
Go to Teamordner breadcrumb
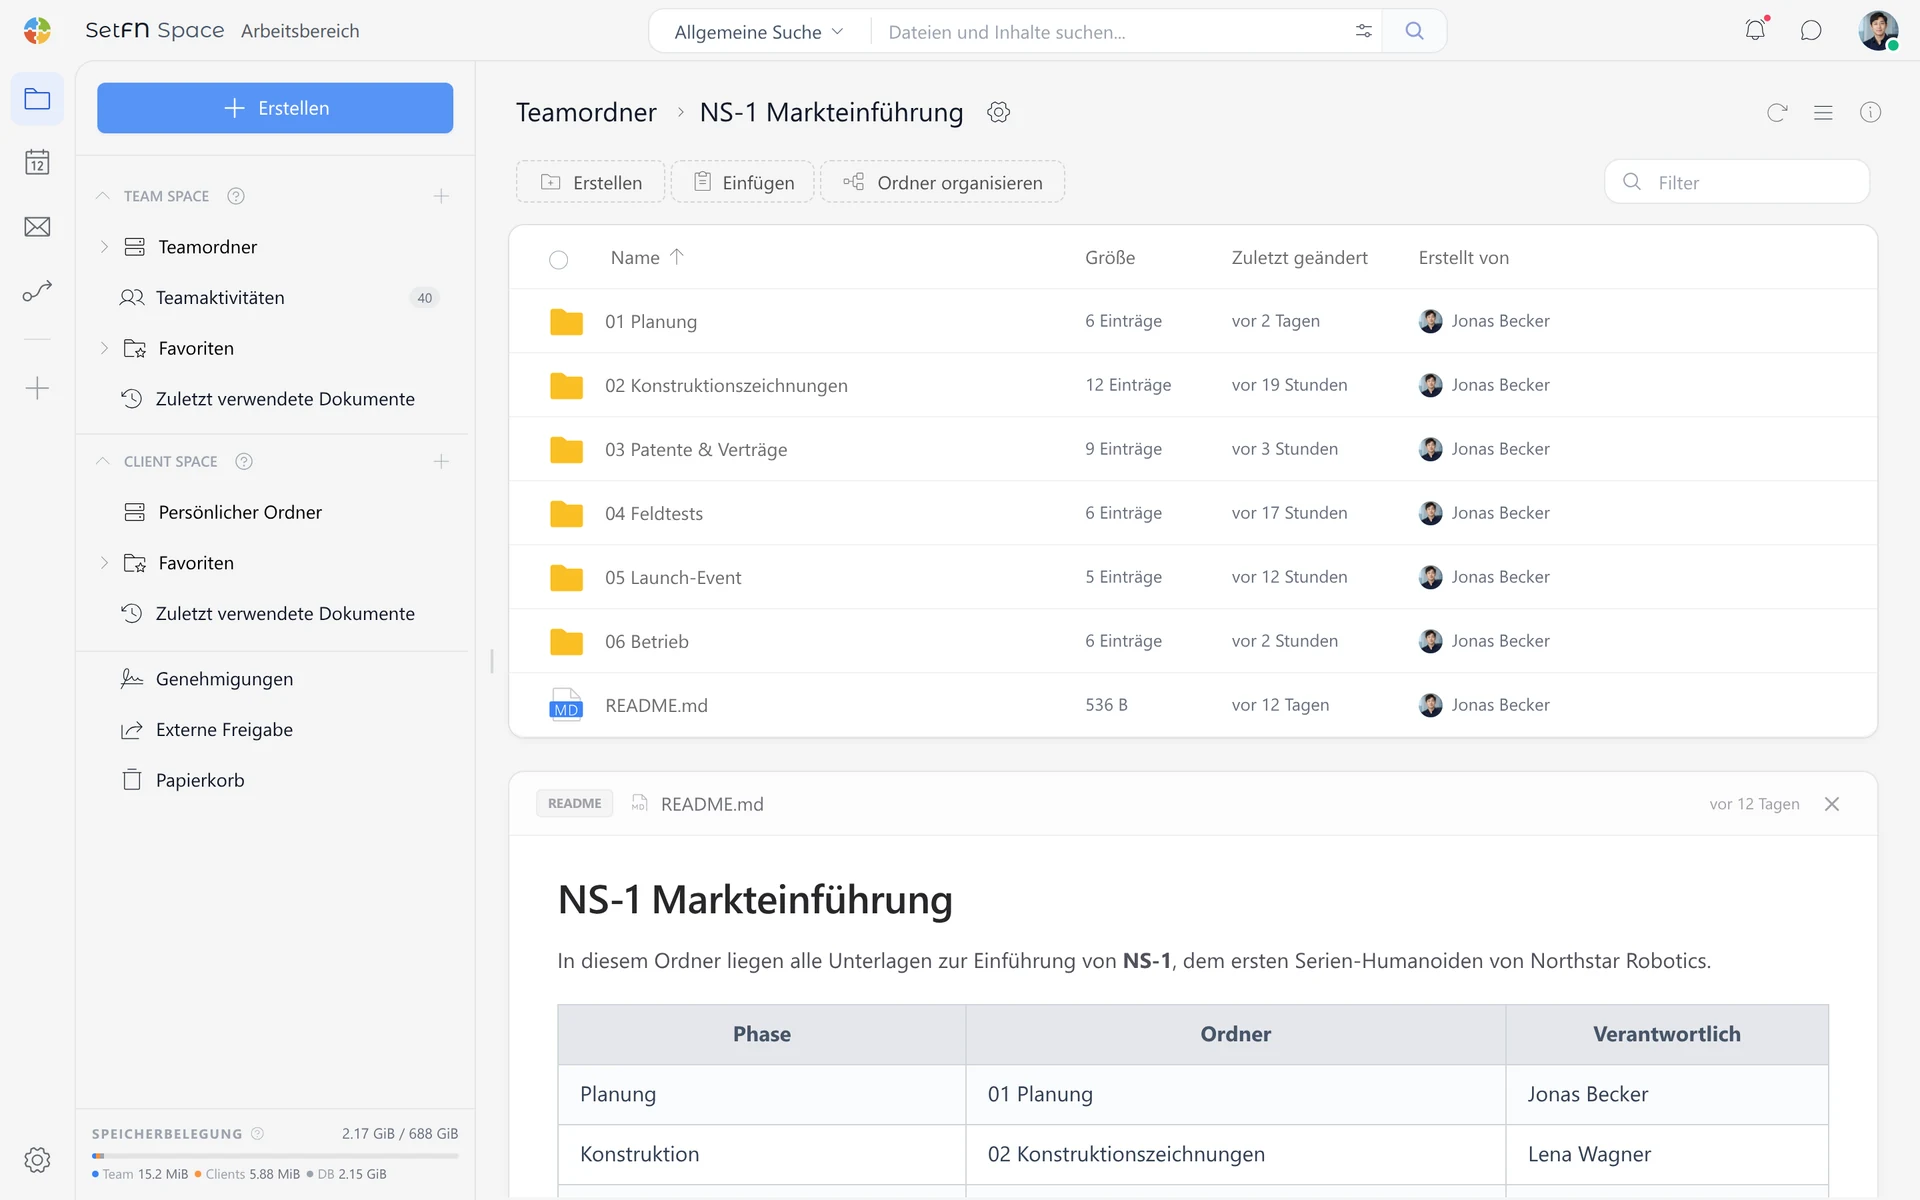586,112
